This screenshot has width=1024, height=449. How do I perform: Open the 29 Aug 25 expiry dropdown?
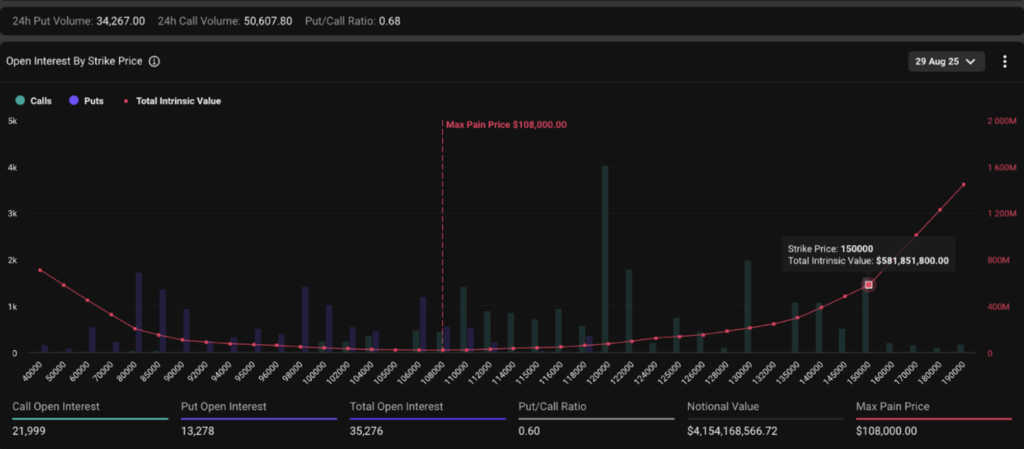pos(946,62)
